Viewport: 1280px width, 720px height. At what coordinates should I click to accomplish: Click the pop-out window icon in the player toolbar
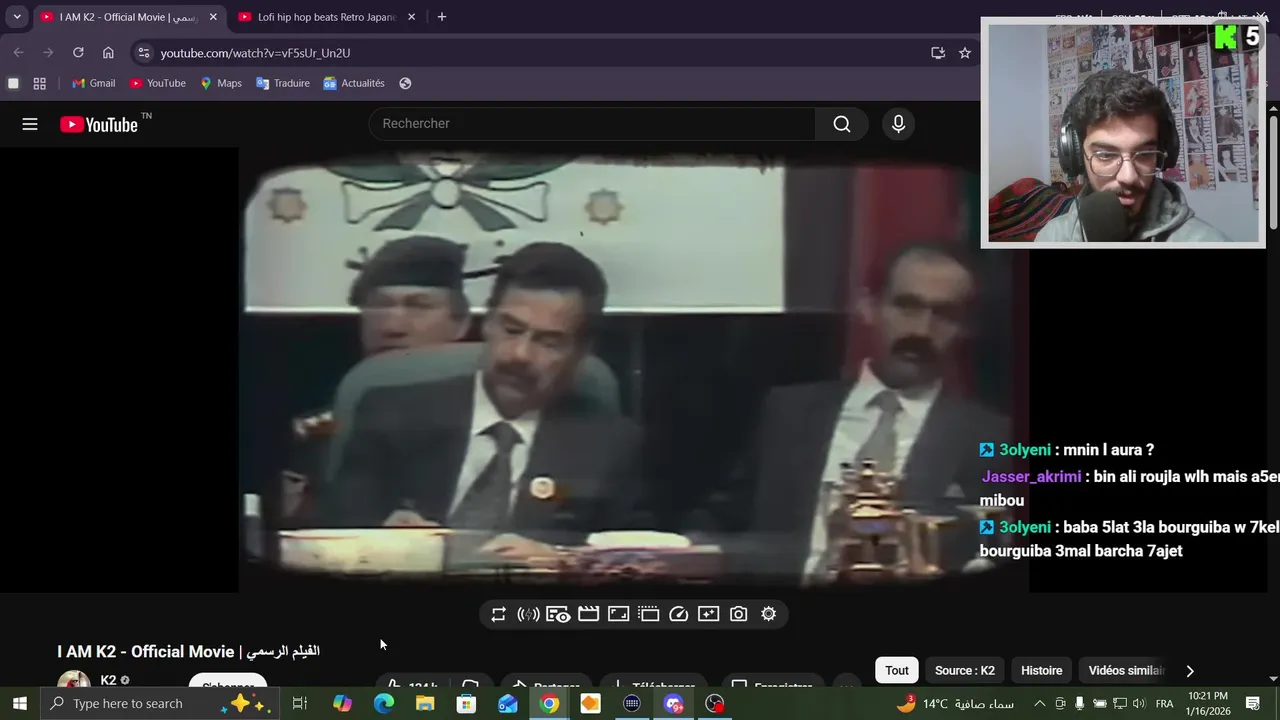(x=648, y=614)
